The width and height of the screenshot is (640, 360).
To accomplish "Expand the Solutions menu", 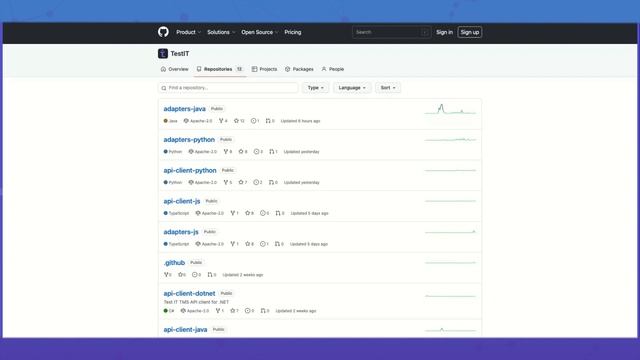I will point(221,32).
